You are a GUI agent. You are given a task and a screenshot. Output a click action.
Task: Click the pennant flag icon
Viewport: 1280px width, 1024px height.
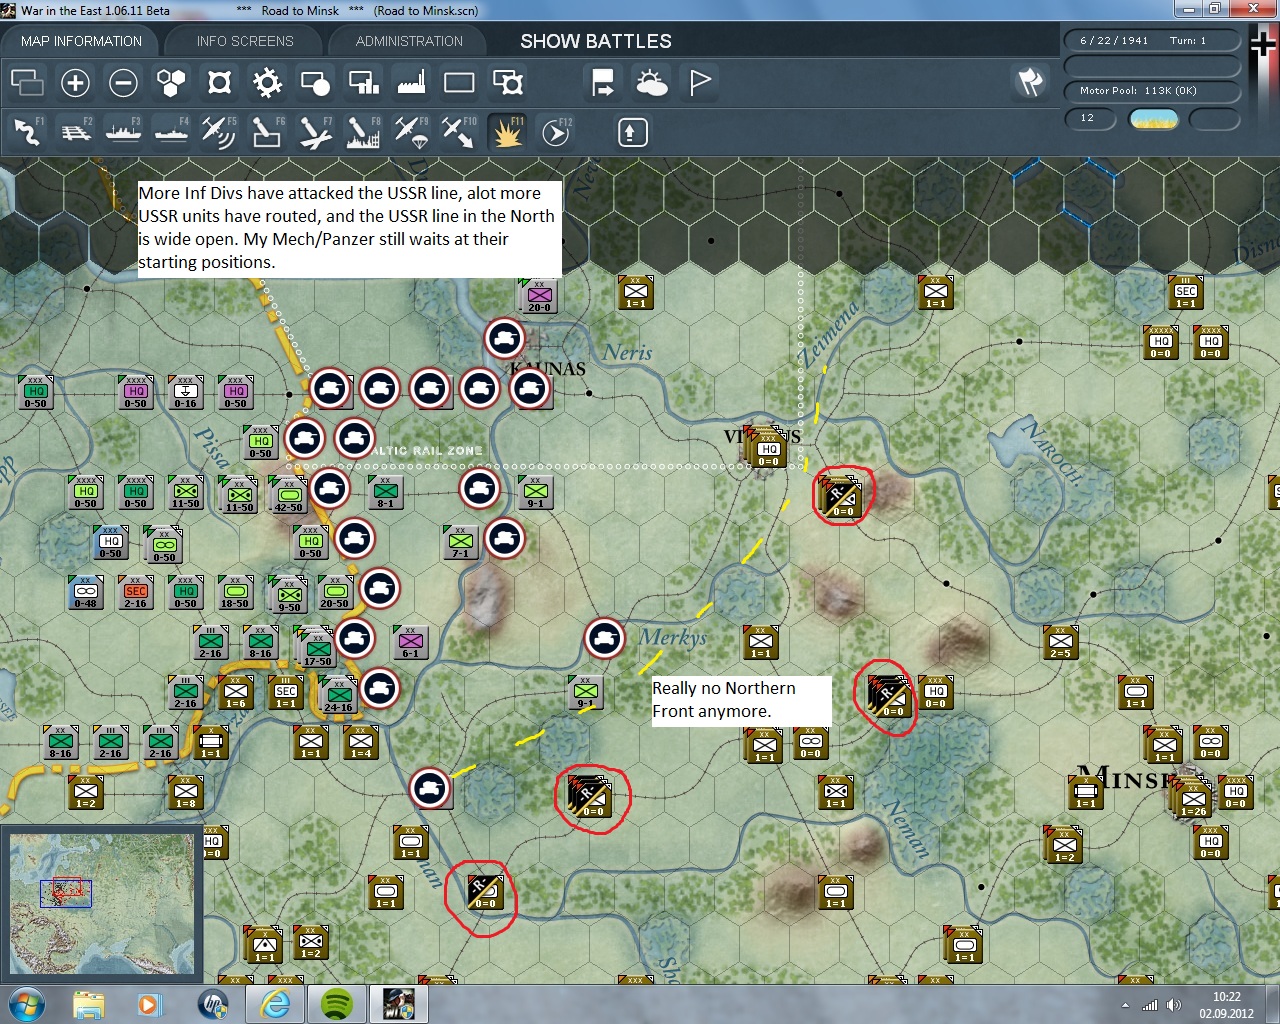point(700,82)
